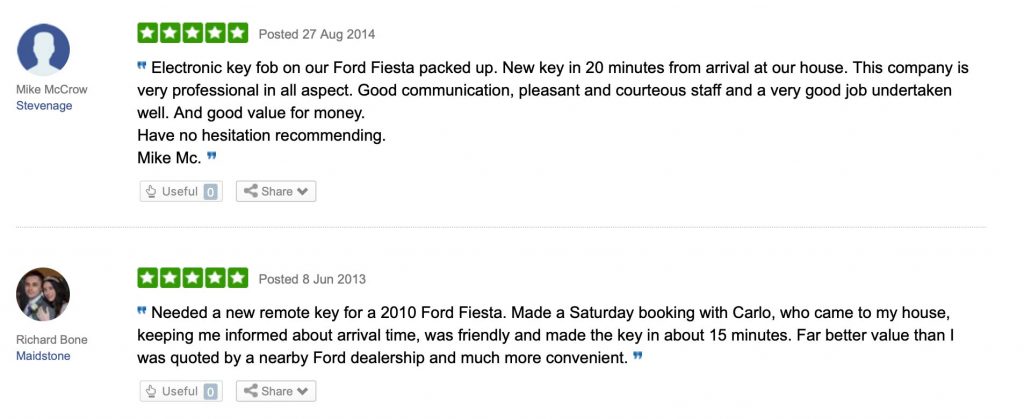Open Share dropdown on Richard Bone's review

point(276,391)
